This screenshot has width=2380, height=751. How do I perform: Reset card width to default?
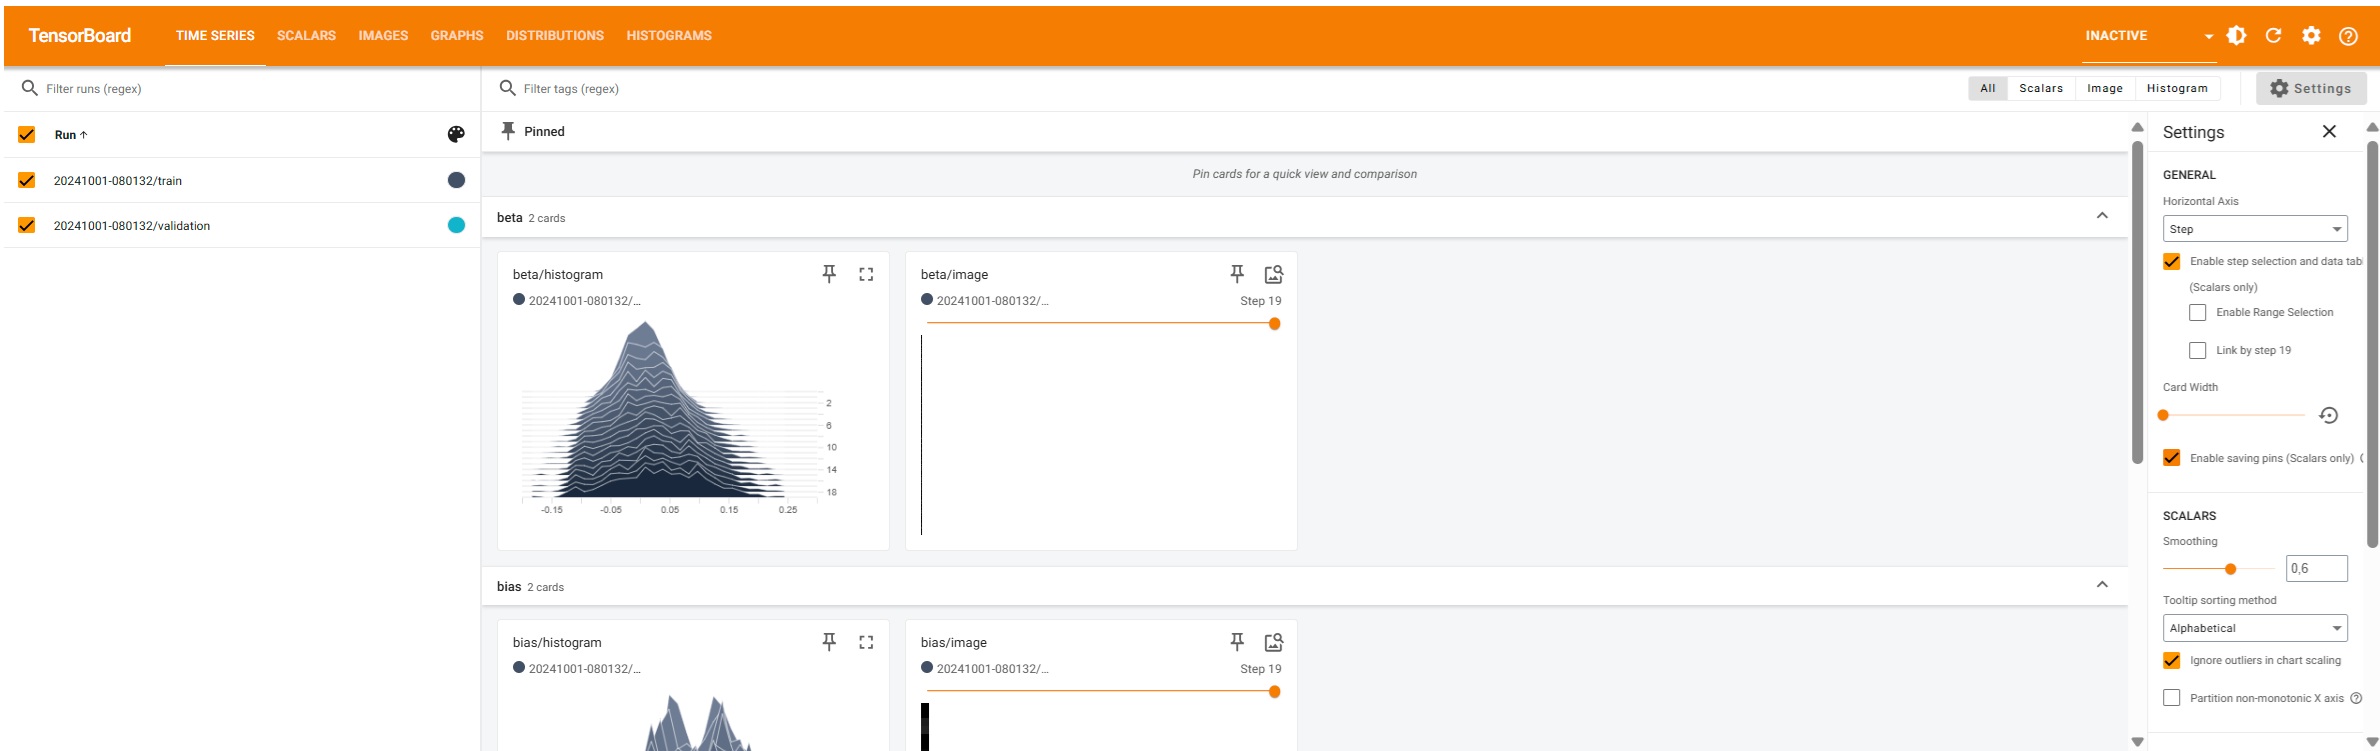click(2328, 415)
